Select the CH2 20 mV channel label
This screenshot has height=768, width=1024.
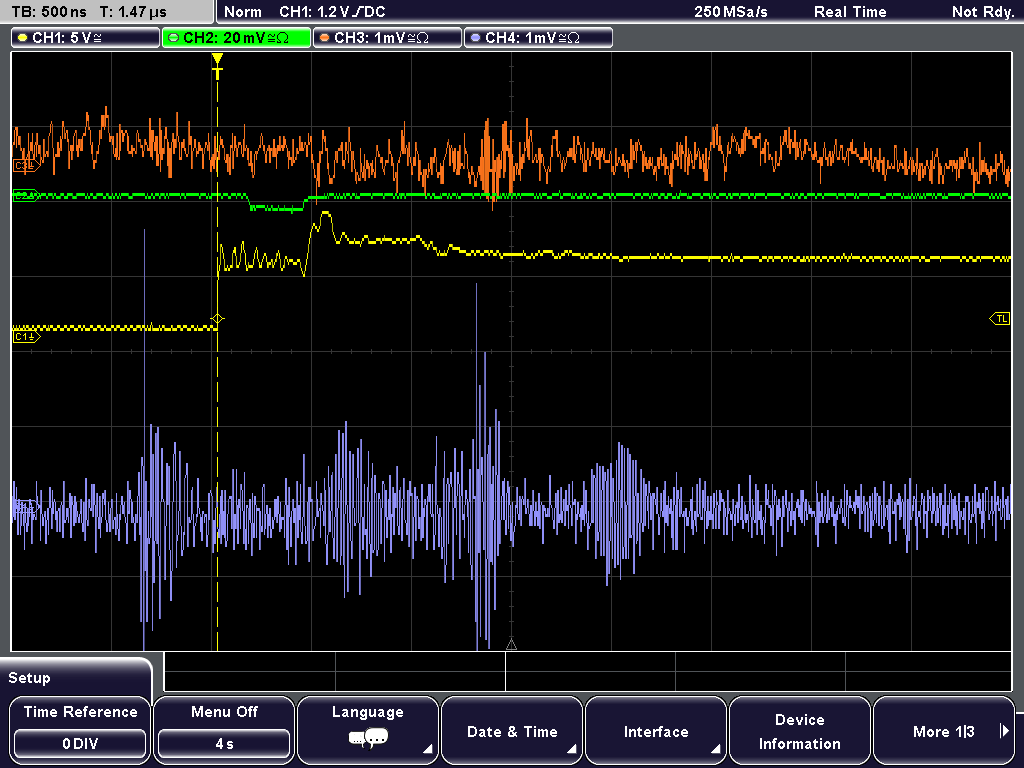coord(236,37)
